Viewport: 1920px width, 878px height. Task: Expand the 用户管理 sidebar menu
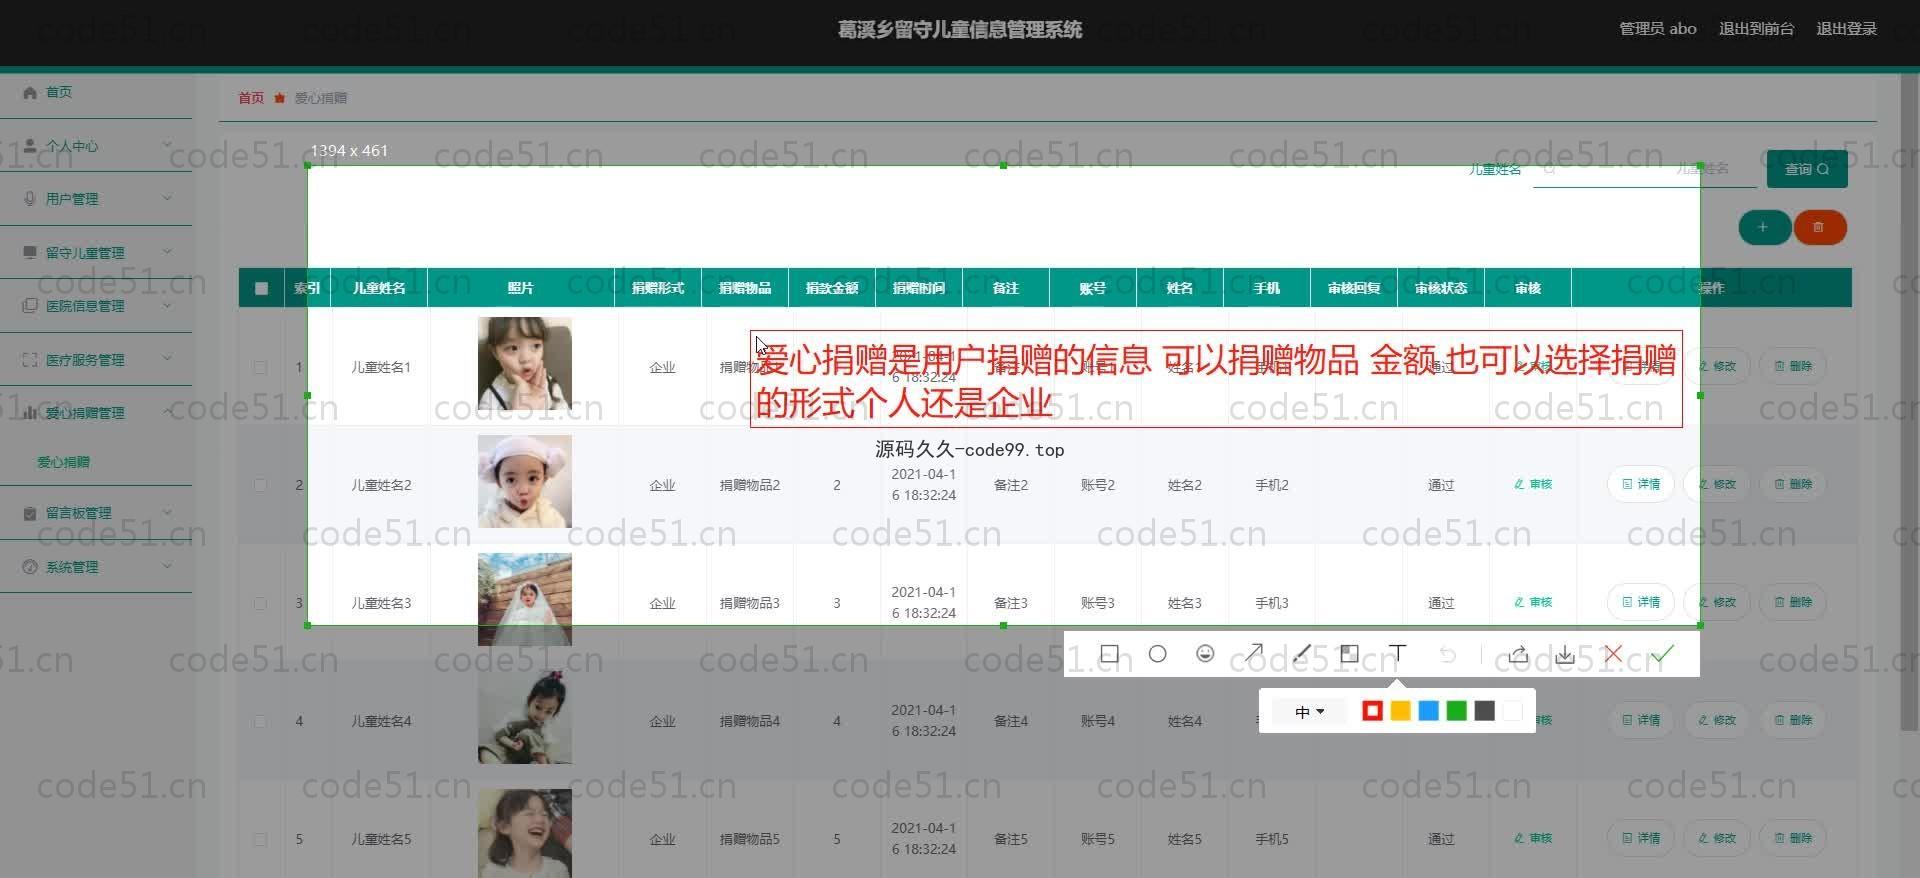pyautogui.click(x=96, y=199)
